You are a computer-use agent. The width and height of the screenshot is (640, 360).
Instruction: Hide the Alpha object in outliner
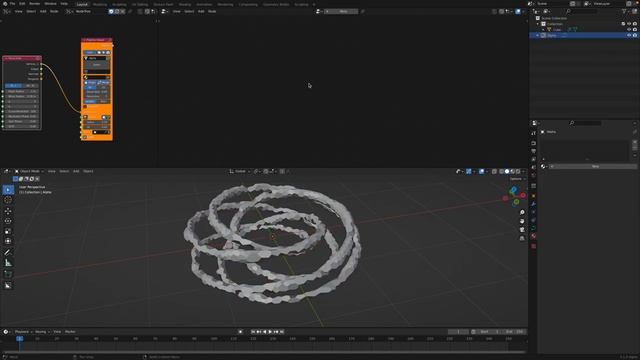click(x=629, y=36)
